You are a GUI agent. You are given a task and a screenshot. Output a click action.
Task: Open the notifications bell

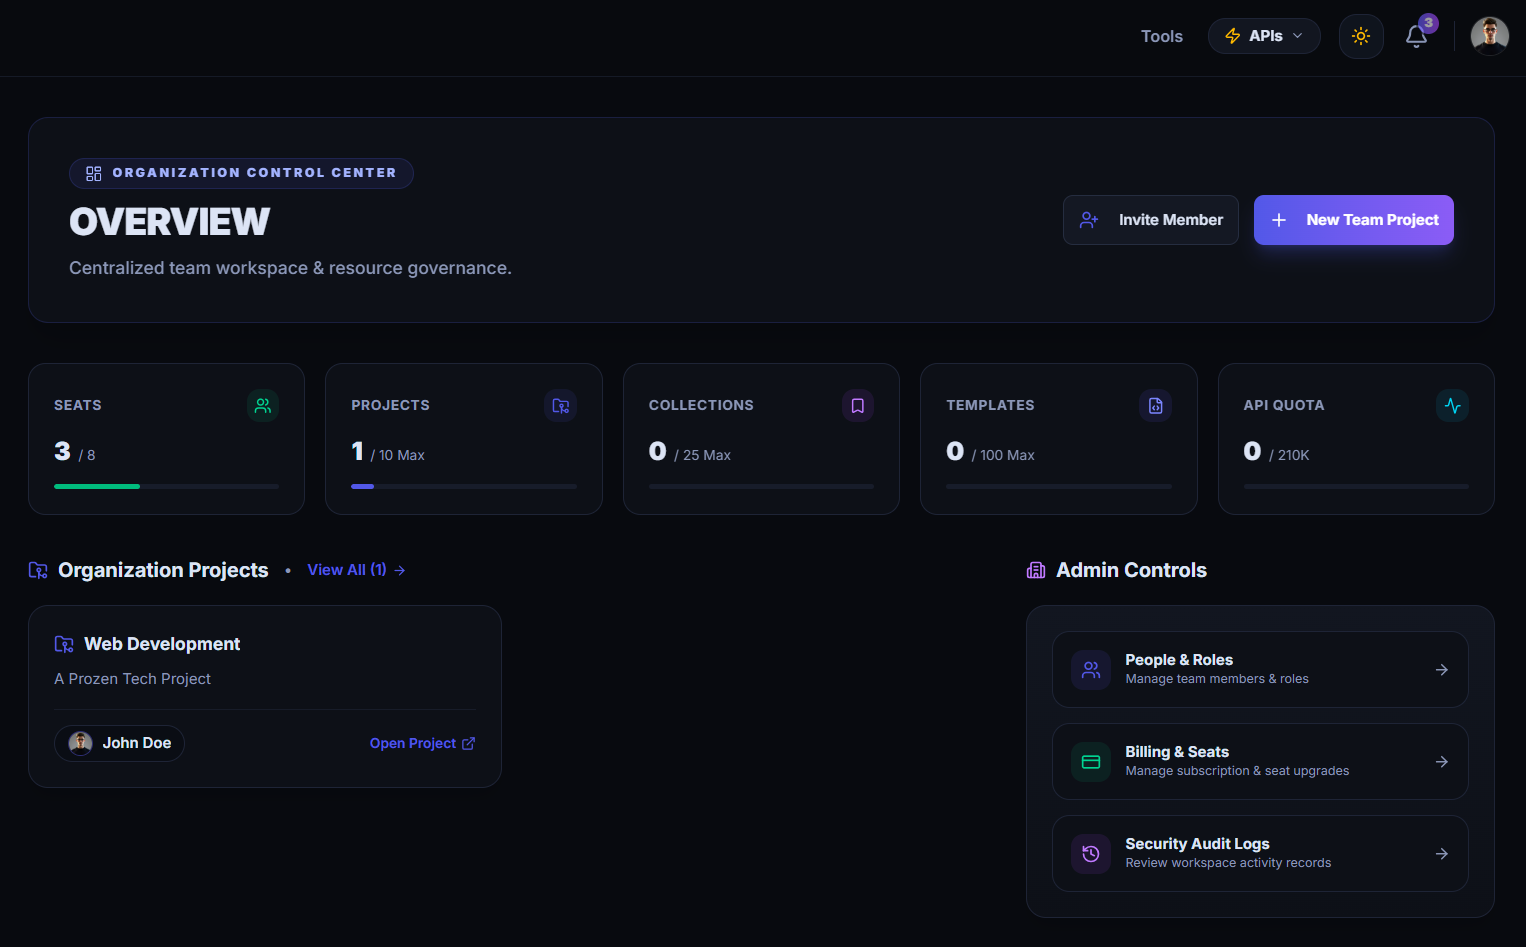pos(1416,37)
